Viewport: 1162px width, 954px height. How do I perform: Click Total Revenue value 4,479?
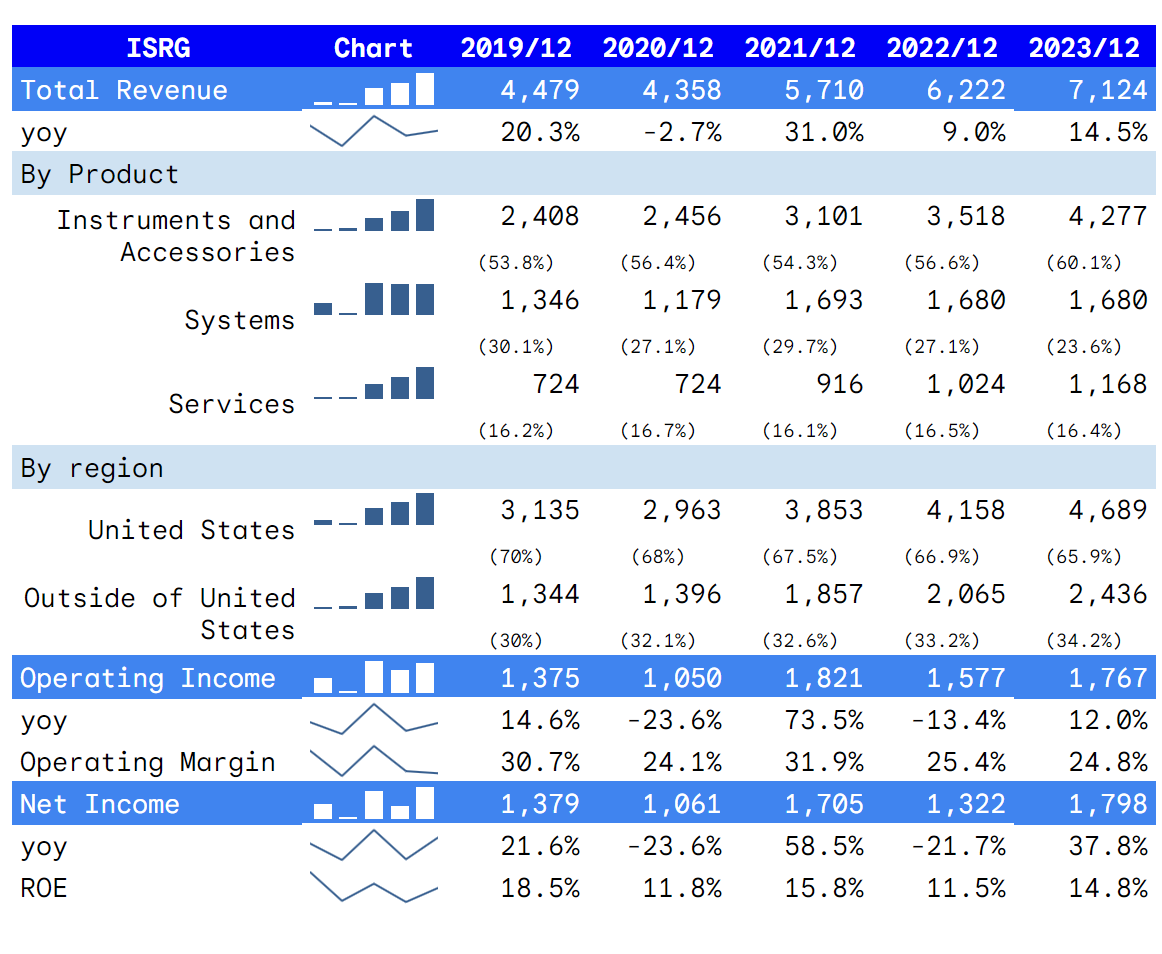coord(540,90)
